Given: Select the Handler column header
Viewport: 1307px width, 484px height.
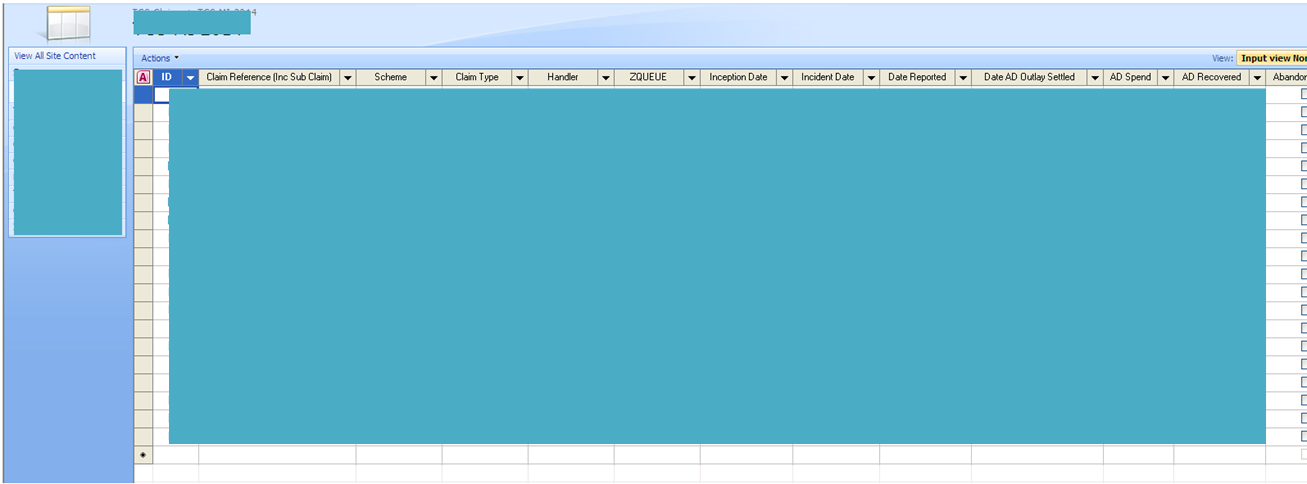Looking at the screenshot, I should 563,77.
